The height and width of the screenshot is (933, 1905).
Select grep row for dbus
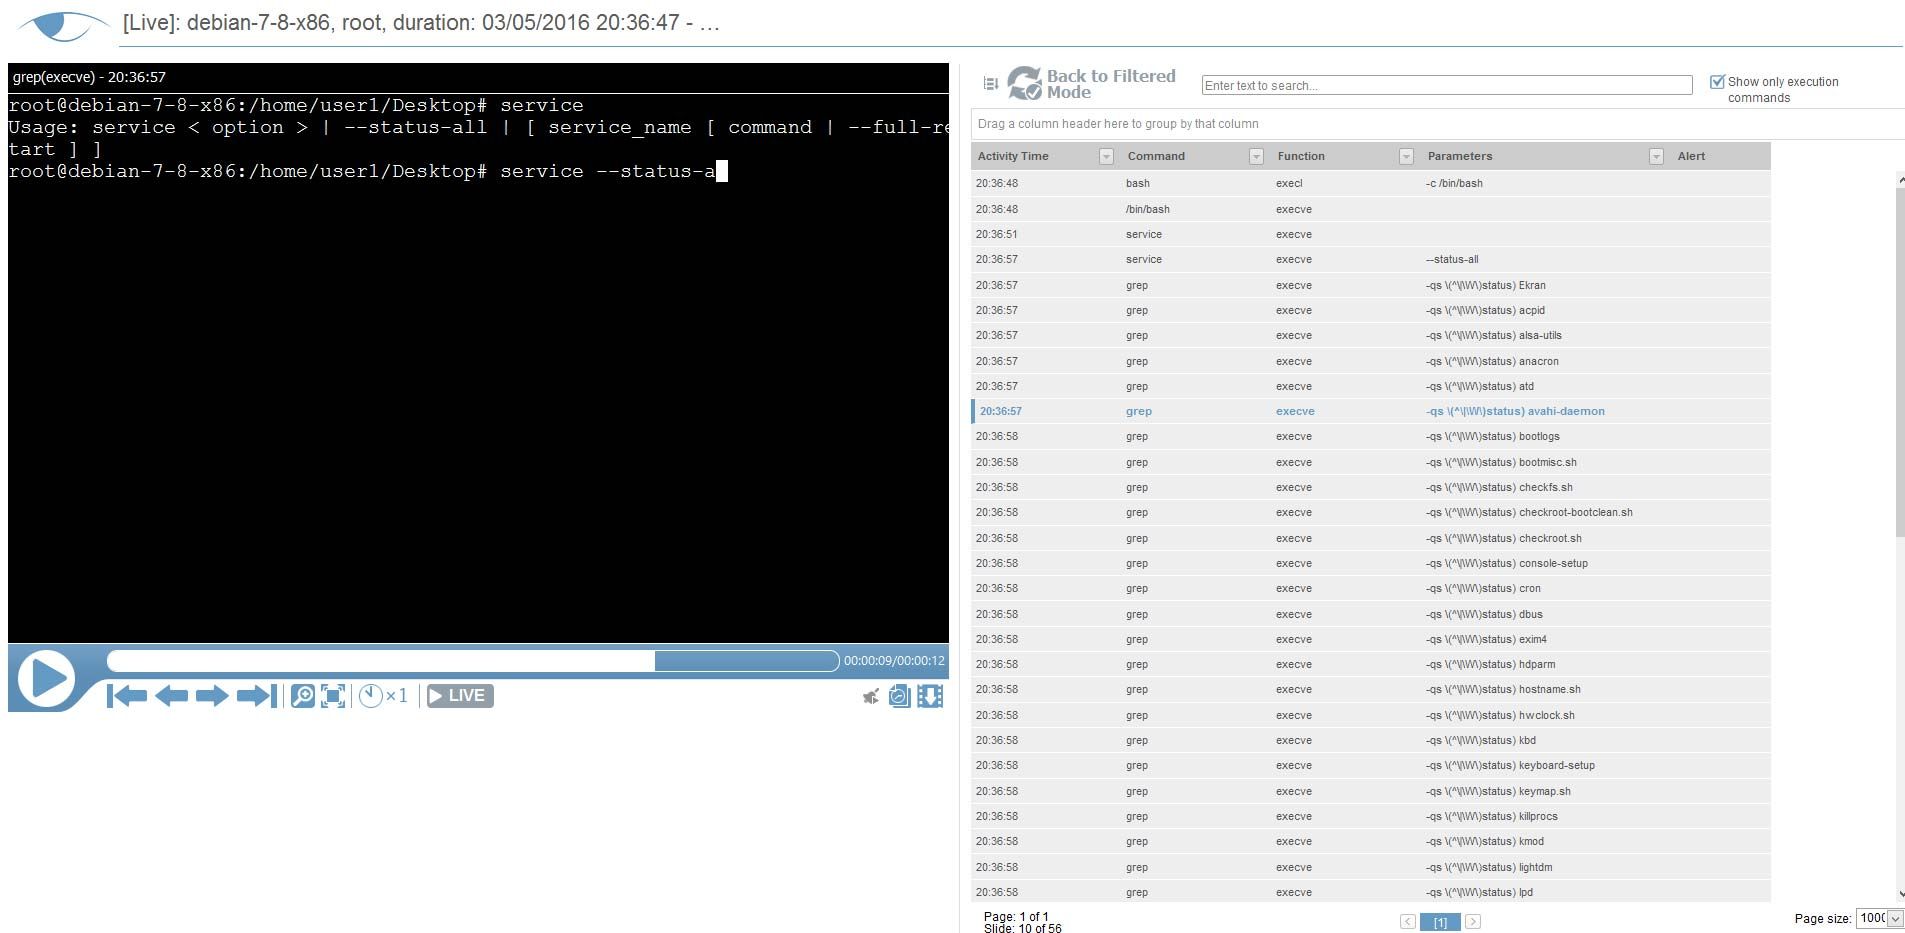click(x=1370, y=614)
